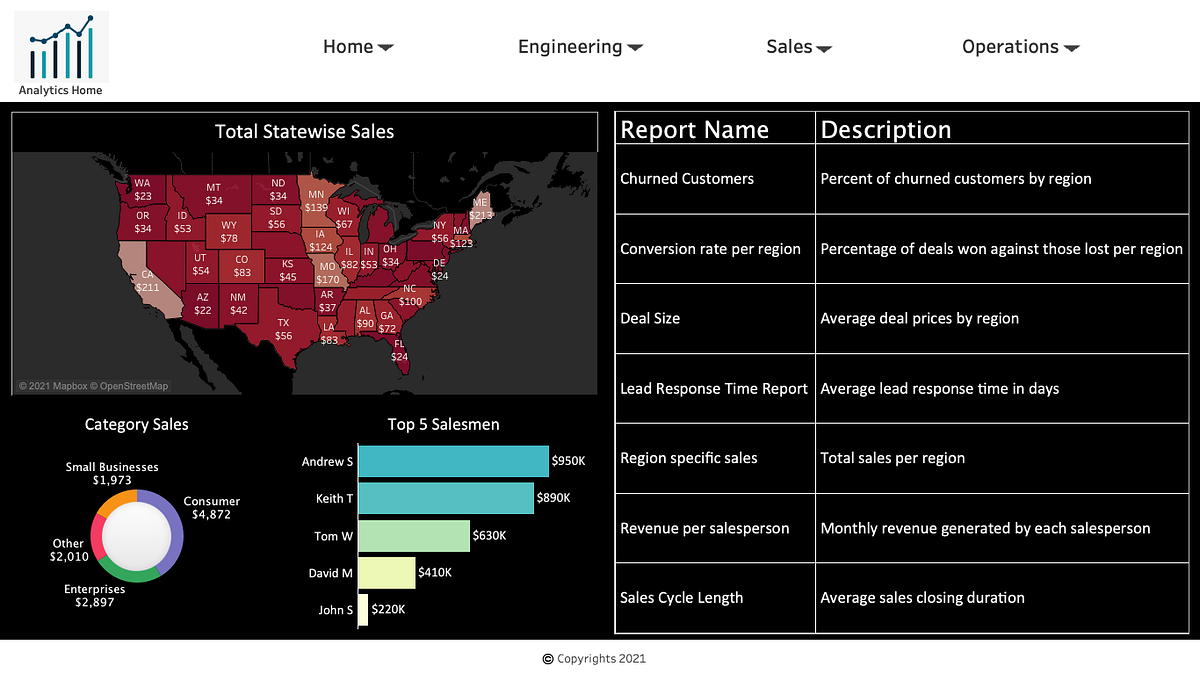The height and width of the screenshot is (675, 1200).
Task: Open the Operations dropdown menu
Action: pyautogui.click(x=1020, y=46)
